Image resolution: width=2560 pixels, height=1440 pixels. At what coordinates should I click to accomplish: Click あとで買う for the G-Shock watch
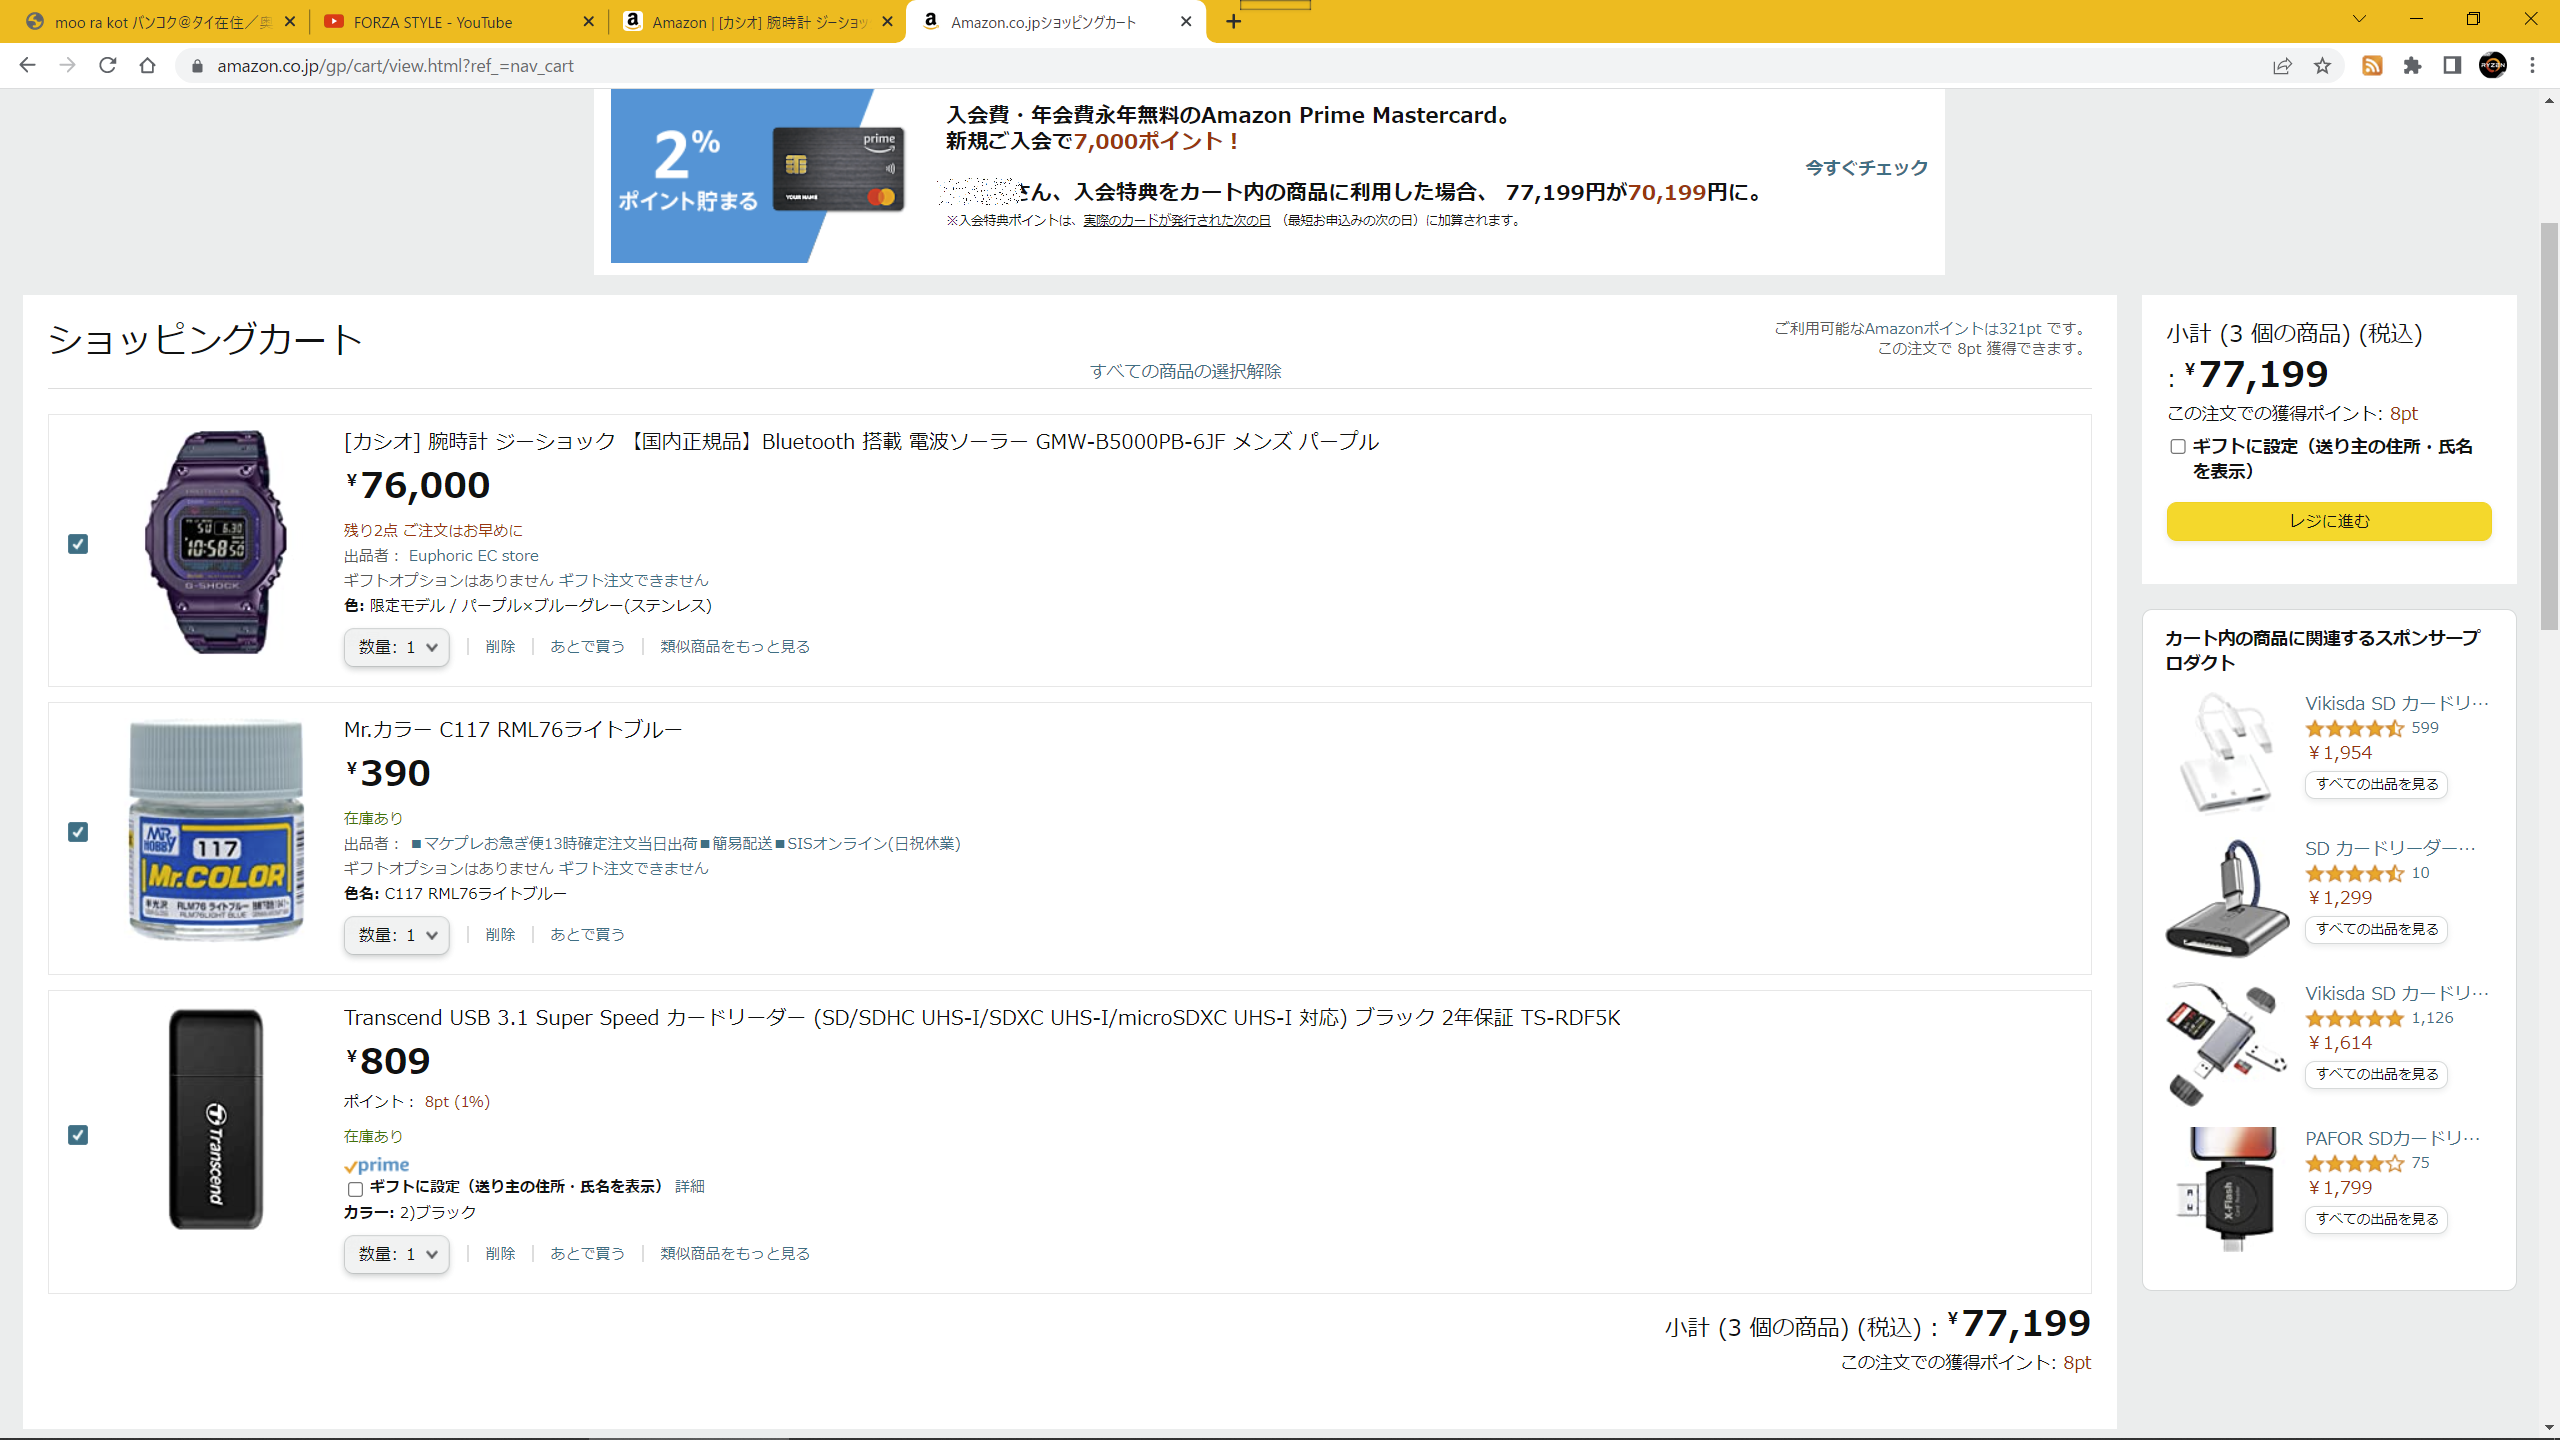point(587,647)
